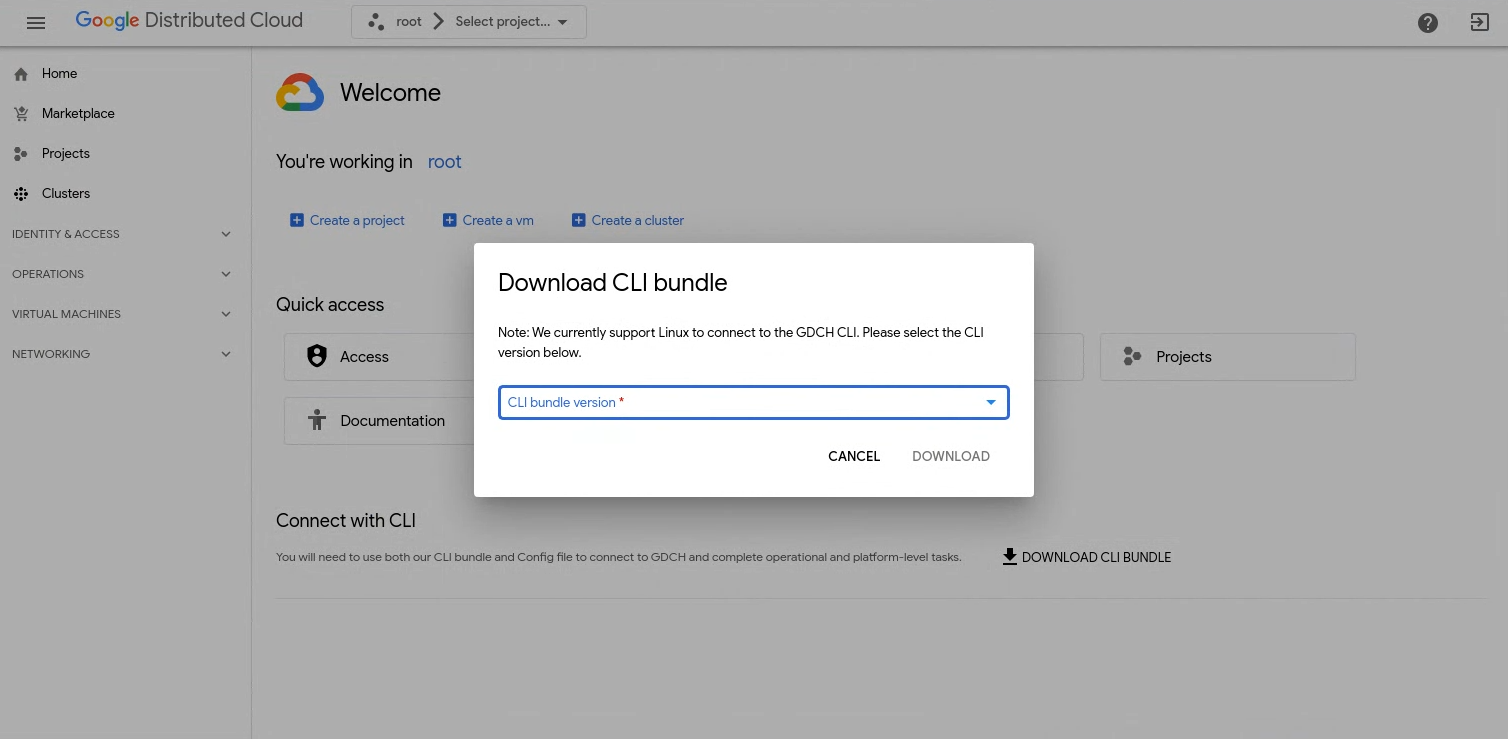Open Clusters in the sidebar menu
The height and width of the screenshot is (739, 1508).
(x=125, y=194)
